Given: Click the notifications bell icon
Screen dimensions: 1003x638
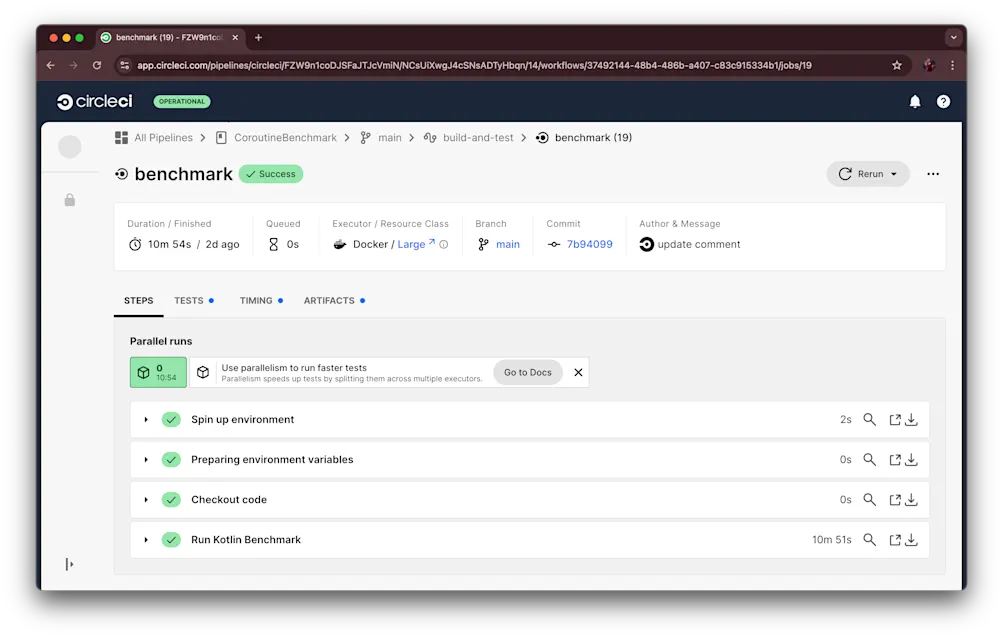Looking at the screenshot, I should point(913,101).
